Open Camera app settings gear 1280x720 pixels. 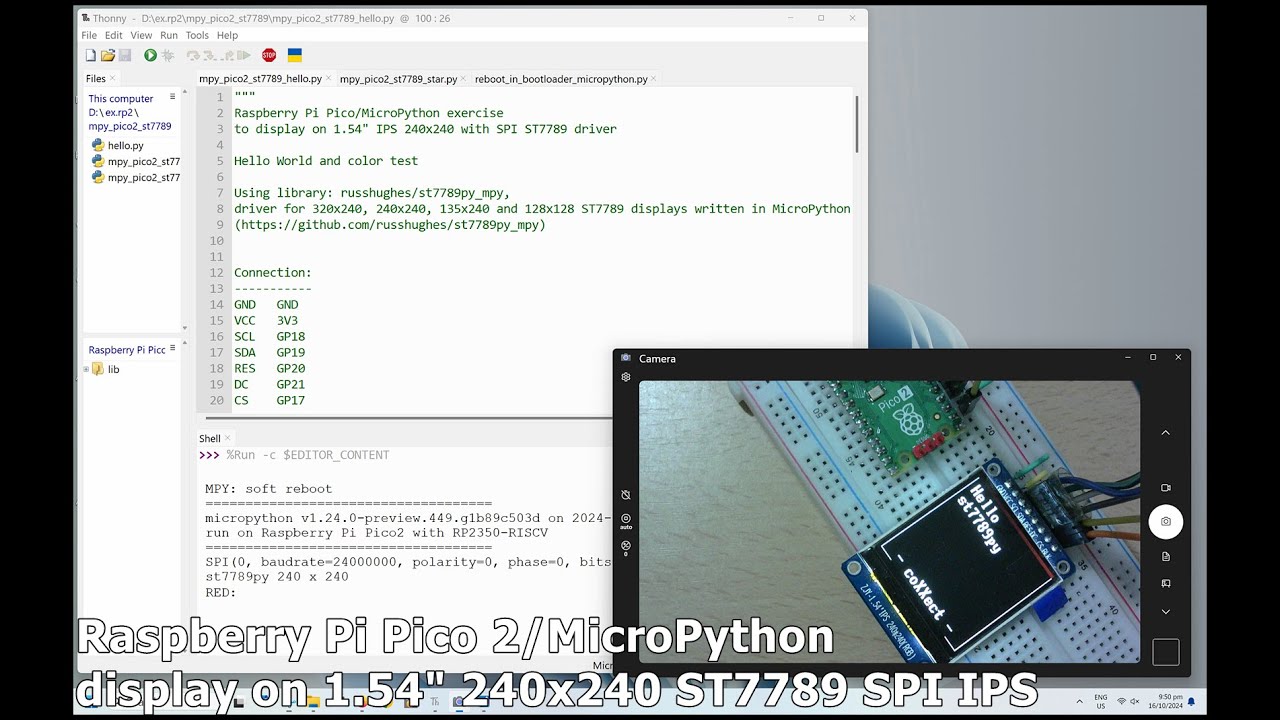[626, 377]
